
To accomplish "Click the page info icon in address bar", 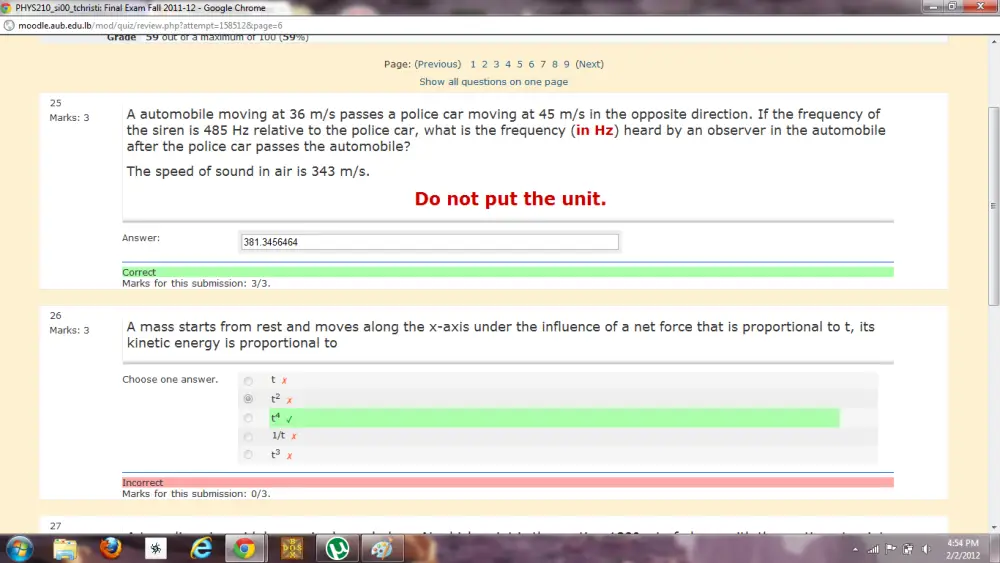I will [9, 26].
